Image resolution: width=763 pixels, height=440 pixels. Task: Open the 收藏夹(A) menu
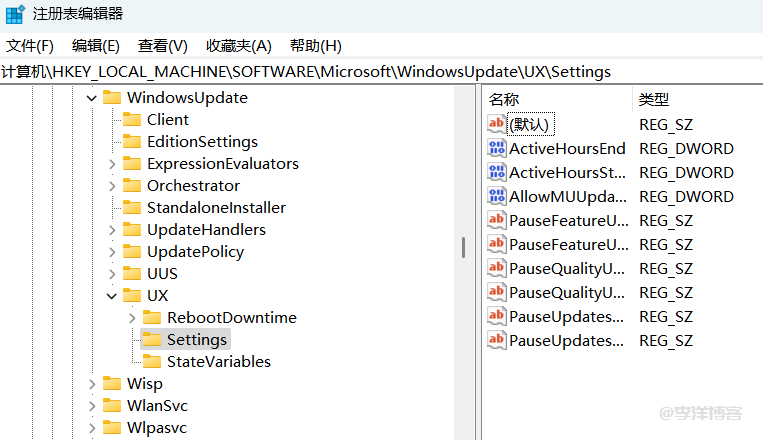click(238, 46)
